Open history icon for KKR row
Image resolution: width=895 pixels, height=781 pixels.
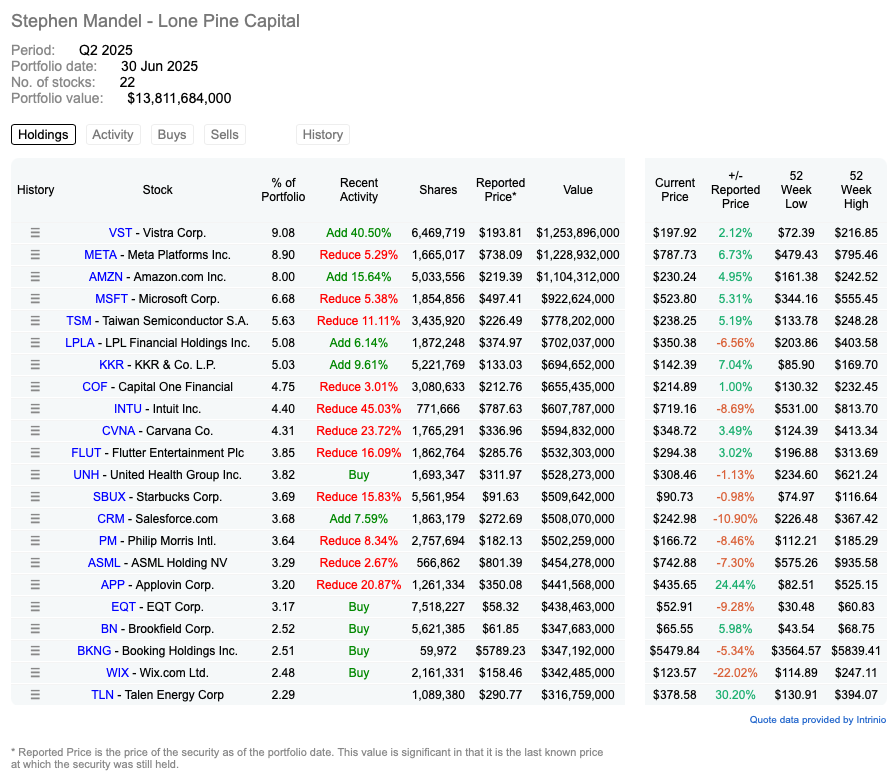click(x=35, y=365)
